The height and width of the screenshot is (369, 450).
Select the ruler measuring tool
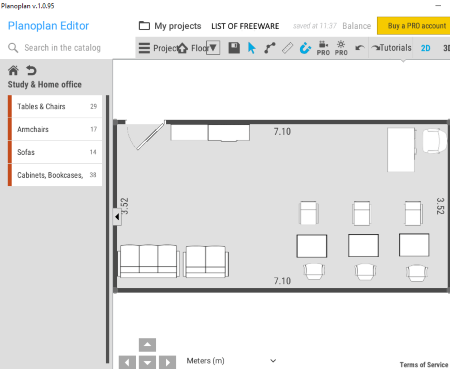[287, 48]
